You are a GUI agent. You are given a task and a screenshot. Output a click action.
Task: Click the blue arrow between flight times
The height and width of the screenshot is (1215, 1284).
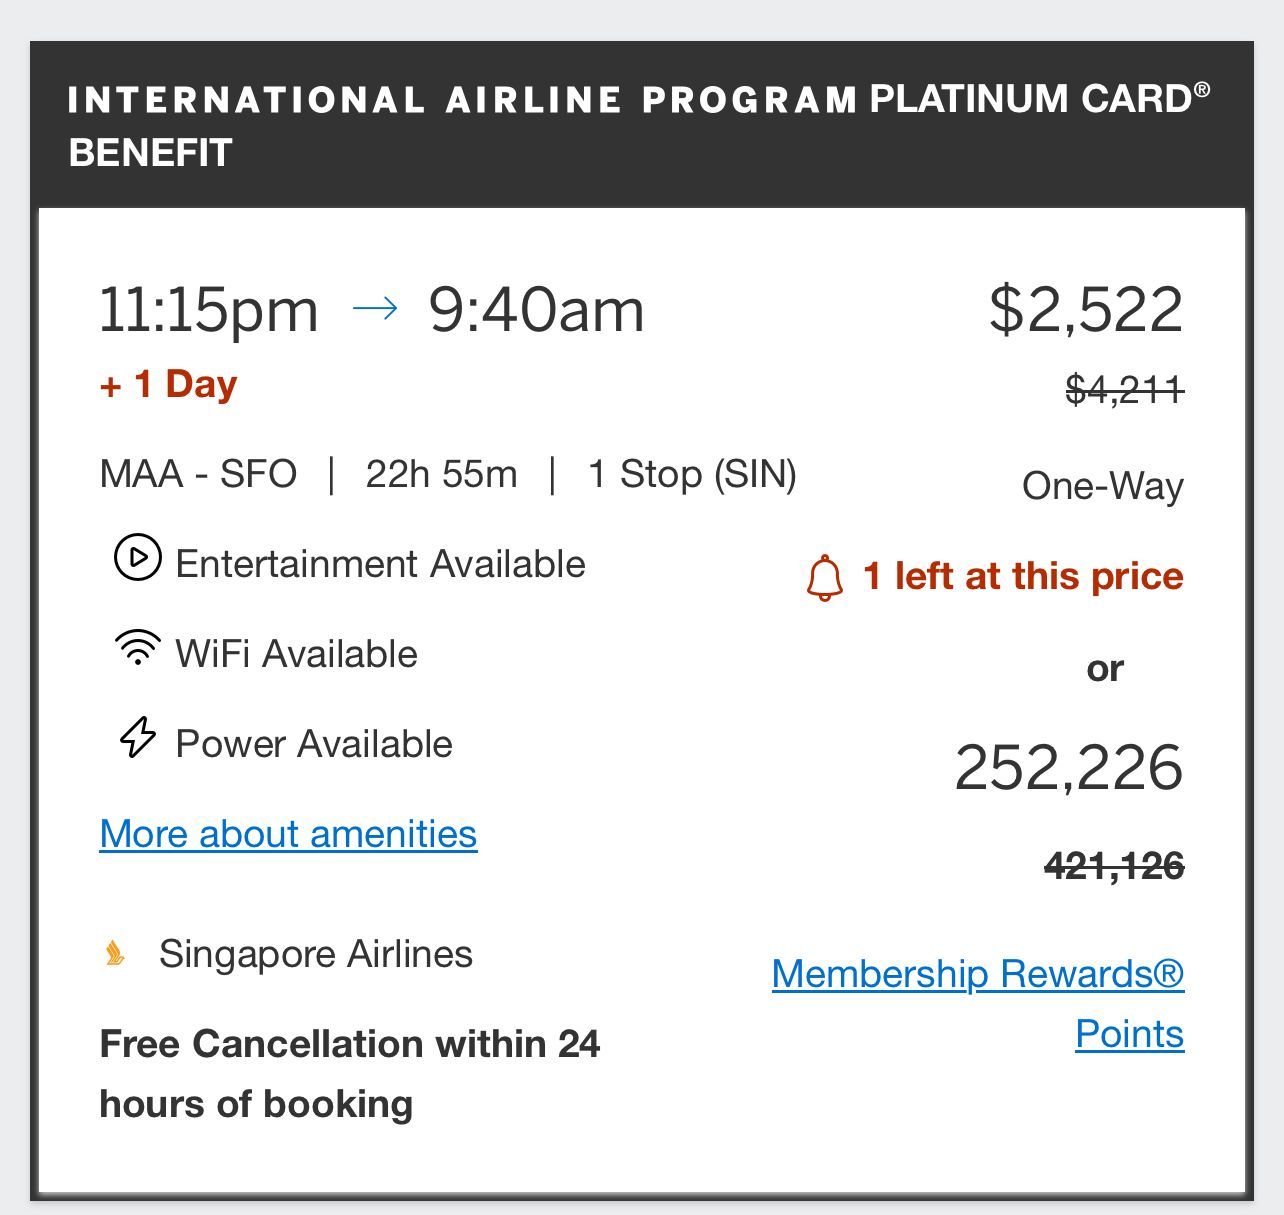(x=376, y=309)
